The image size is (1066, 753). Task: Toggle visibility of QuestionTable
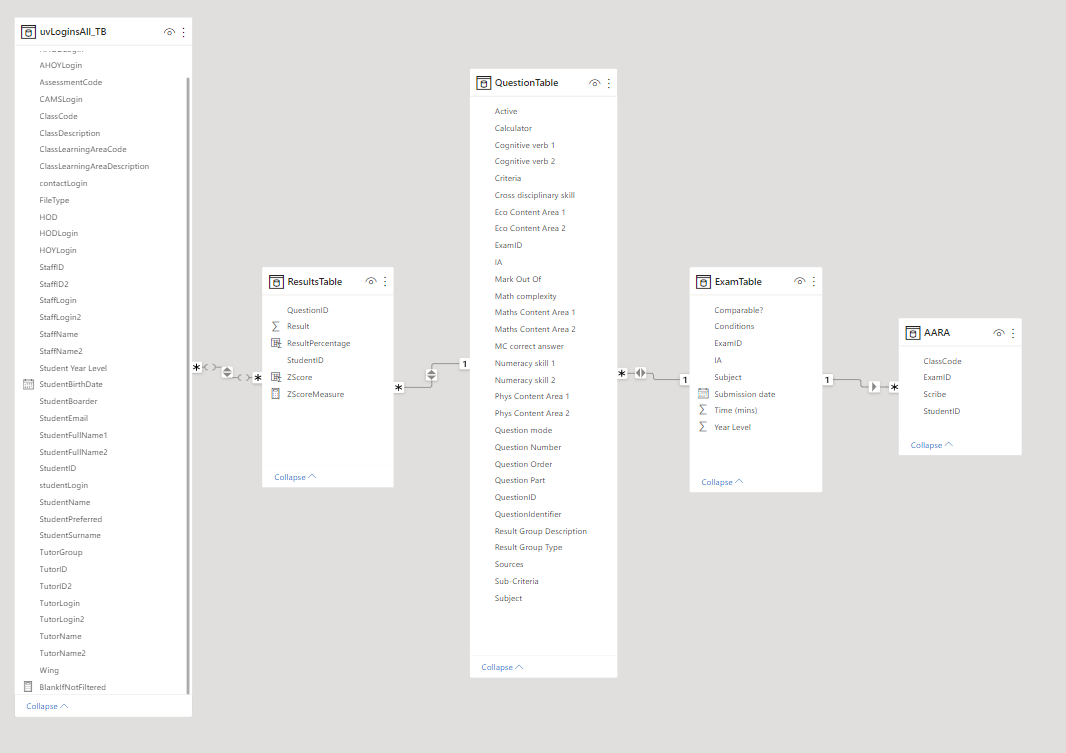pos(594,83)
